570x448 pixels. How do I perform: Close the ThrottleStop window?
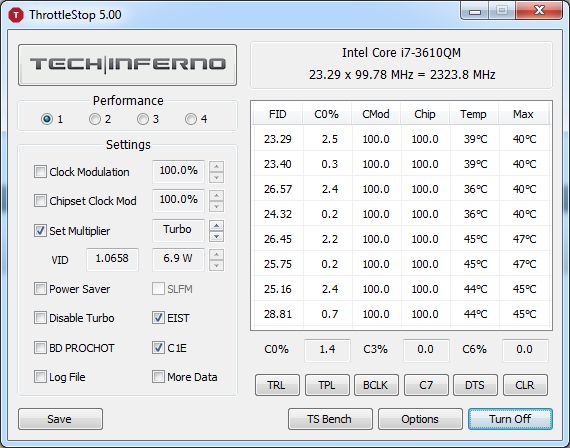coord(539,11)
